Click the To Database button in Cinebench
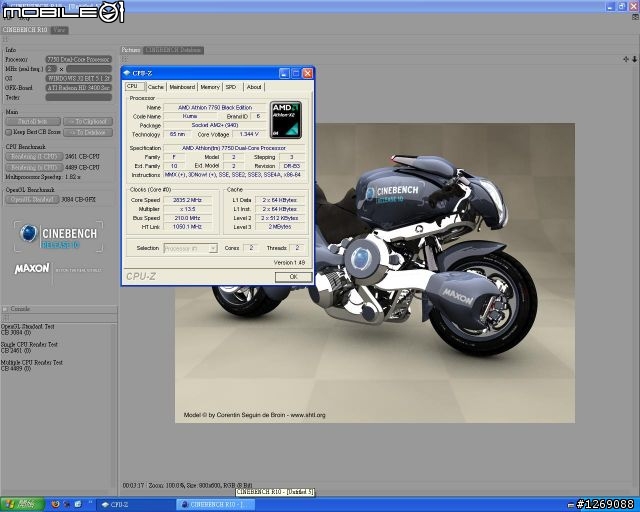640x512 pixels. coord(88,132)
